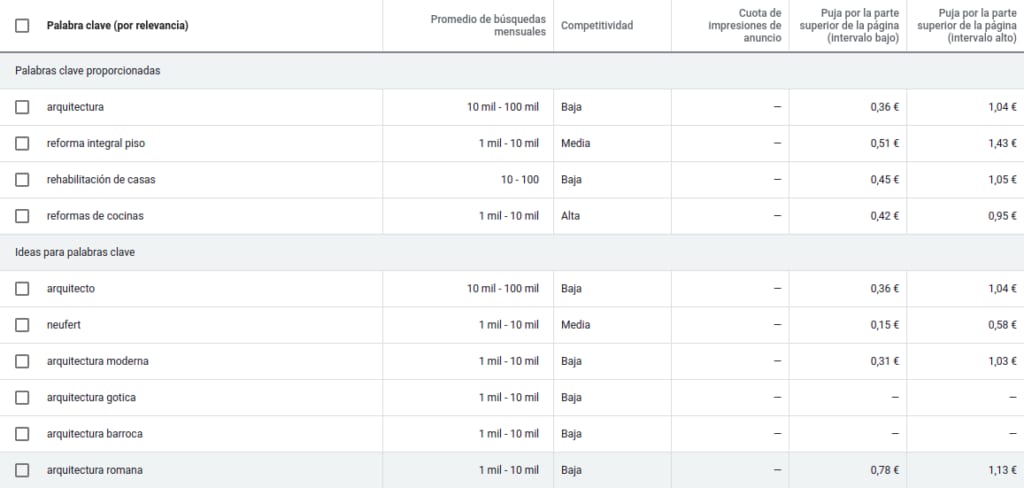Tick the arquitectura romana checkbox
Viewport: 1024px width, 488px height.
(x=22, y=470)
